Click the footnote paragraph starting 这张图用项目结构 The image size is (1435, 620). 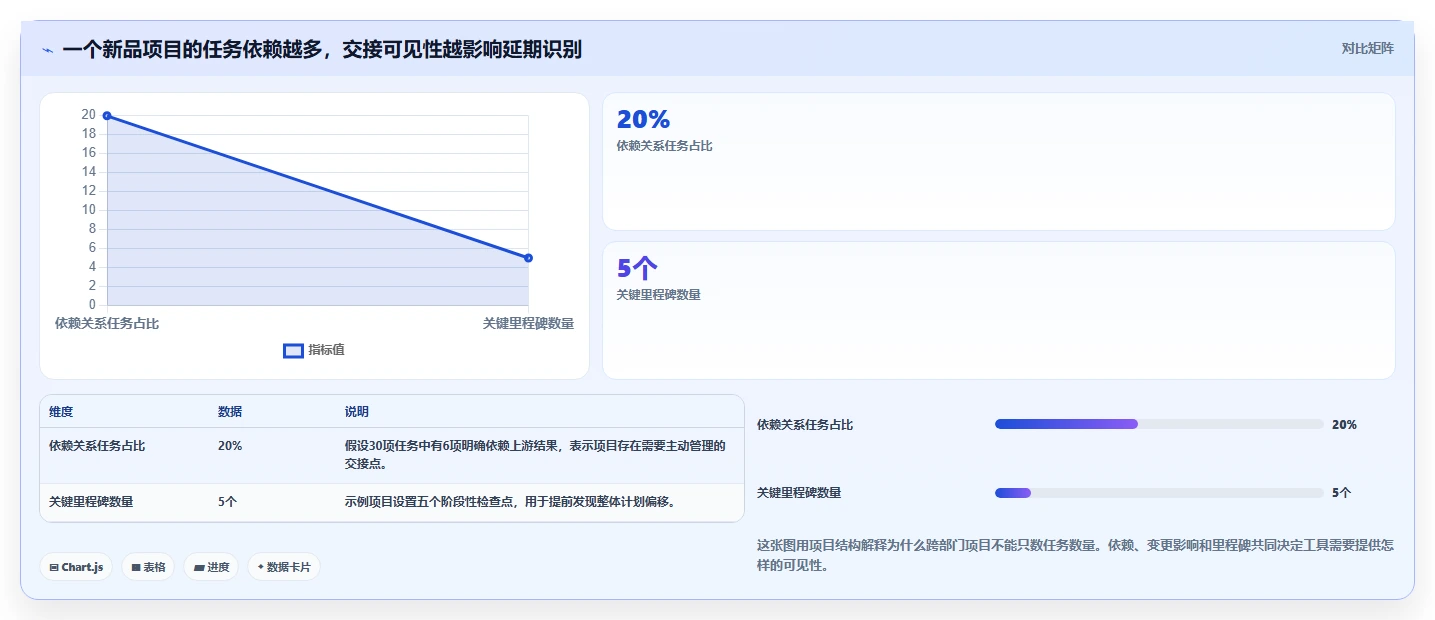coord(1075,555)
